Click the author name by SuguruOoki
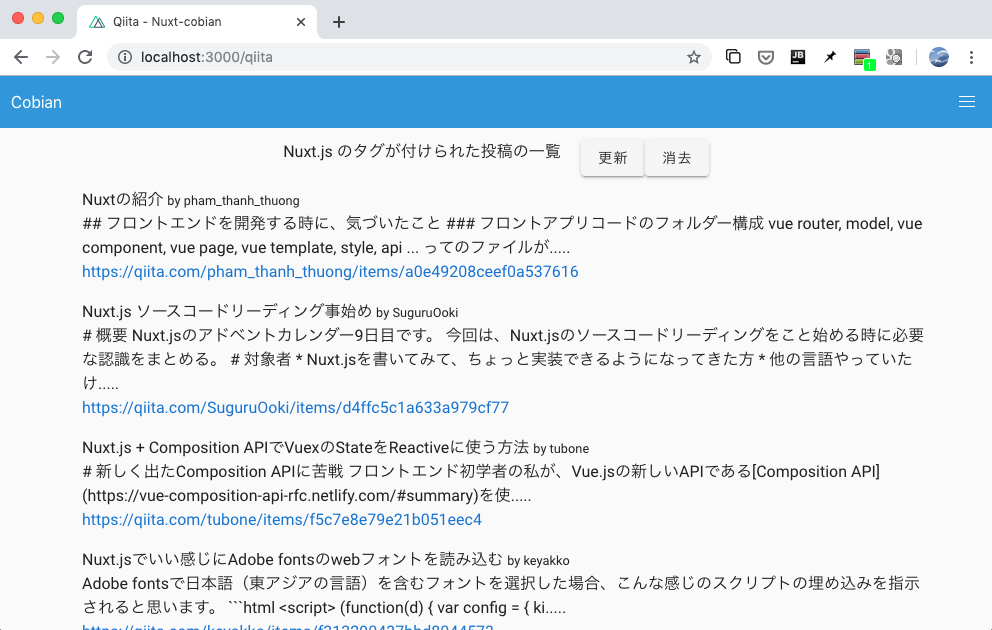The height and width of the screenshot is (630, 992). (417, 312)
